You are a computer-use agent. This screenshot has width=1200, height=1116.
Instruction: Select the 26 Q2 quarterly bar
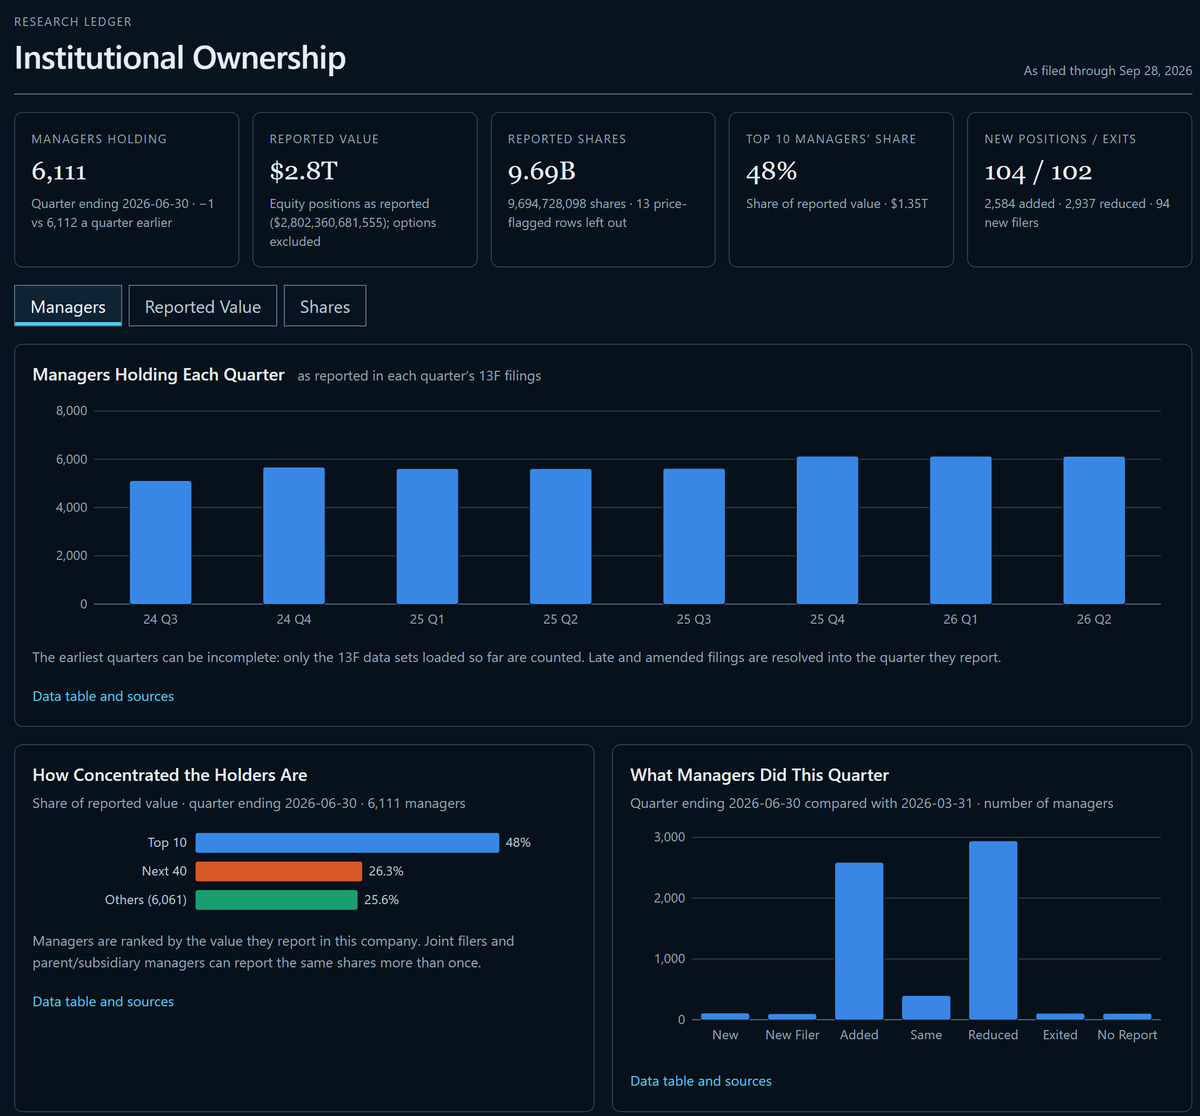(1094, 530)
